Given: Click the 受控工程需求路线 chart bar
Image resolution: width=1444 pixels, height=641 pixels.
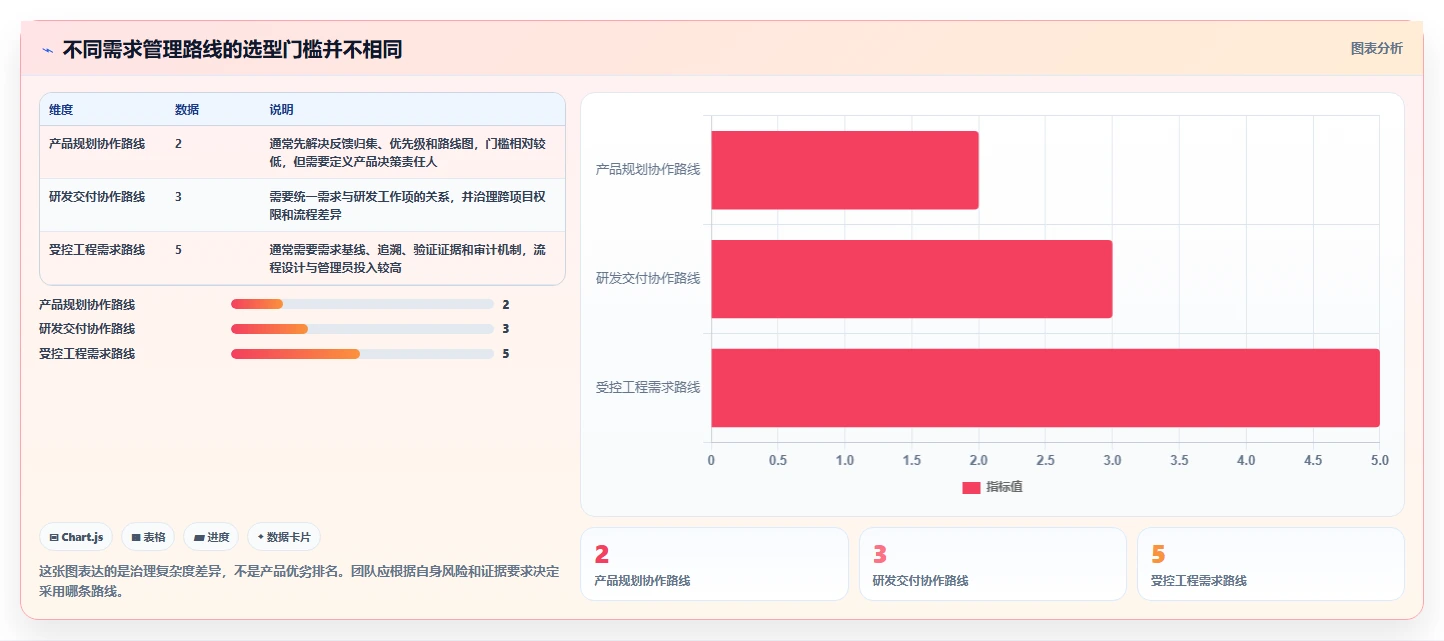Looking at the screenshot, I should 1046,388.
